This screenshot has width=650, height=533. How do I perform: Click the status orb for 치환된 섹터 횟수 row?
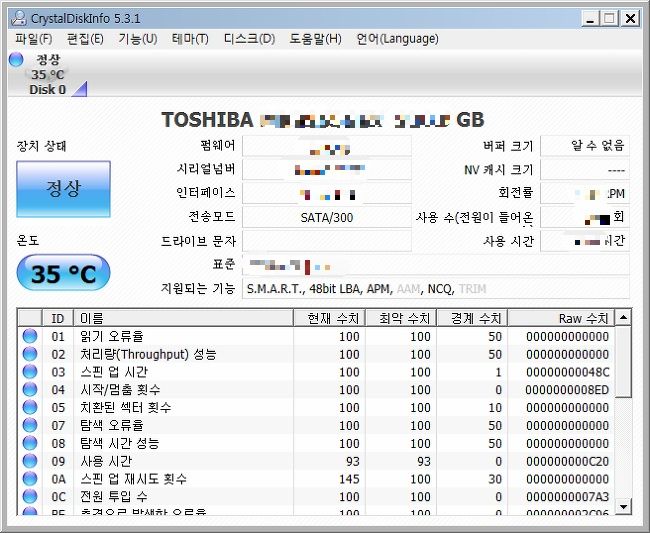[30, 407]
